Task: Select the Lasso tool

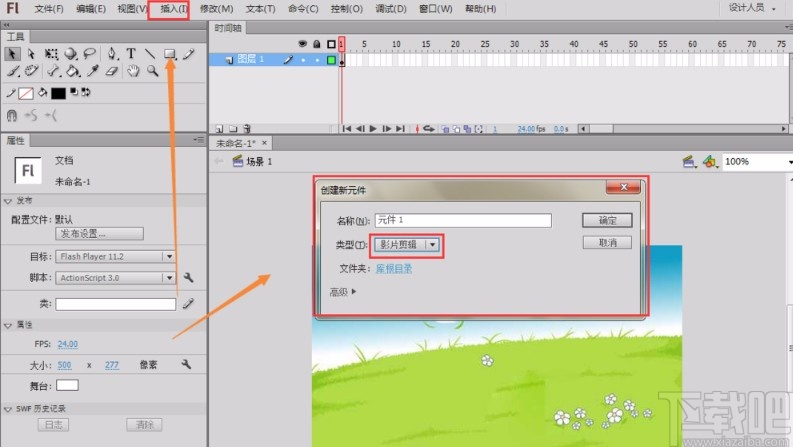Action: point(90,54)
